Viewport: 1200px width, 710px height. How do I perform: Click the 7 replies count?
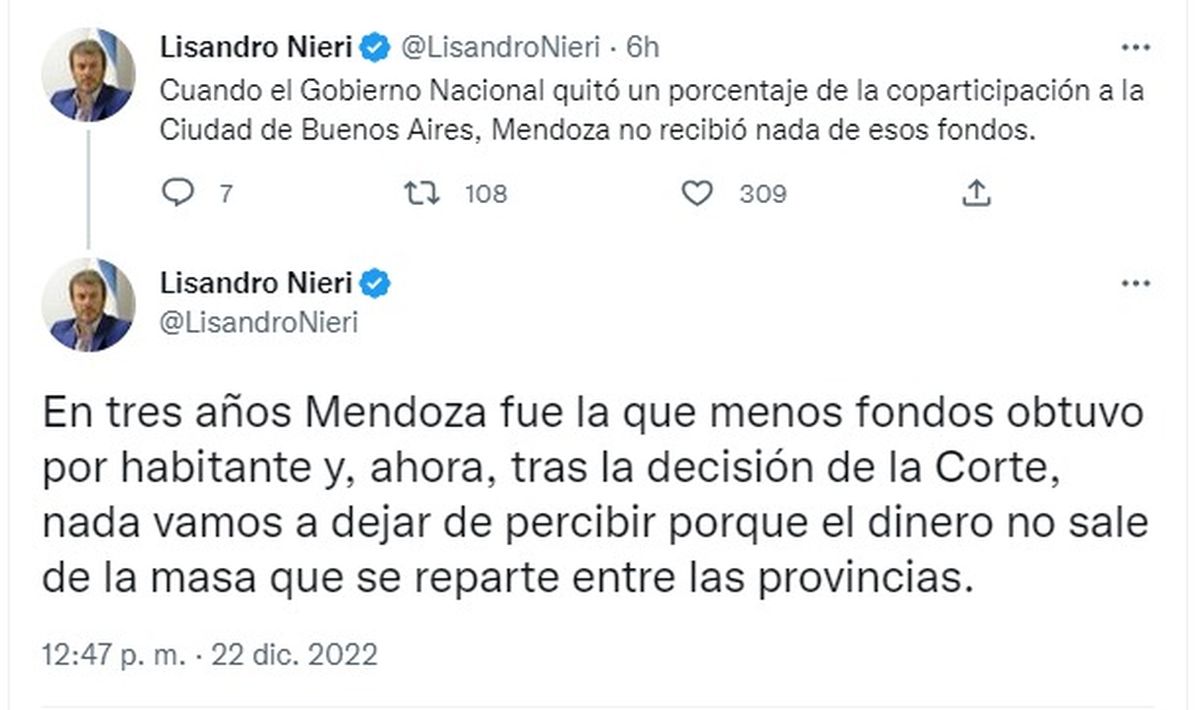[x=225, y=194]
